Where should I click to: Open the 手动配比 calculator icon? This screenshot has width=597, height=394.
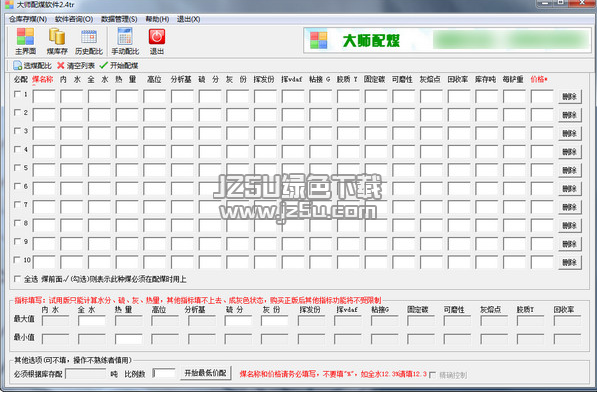[125, 37]
